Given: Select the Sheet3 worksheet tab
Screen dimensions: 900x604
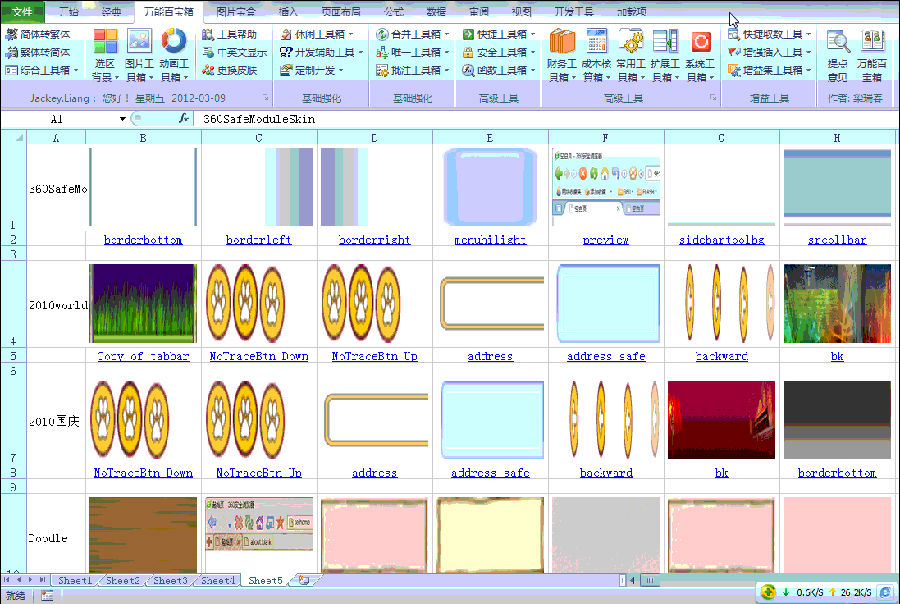Looking at the screenshot, I should click(x=169, y=580).
